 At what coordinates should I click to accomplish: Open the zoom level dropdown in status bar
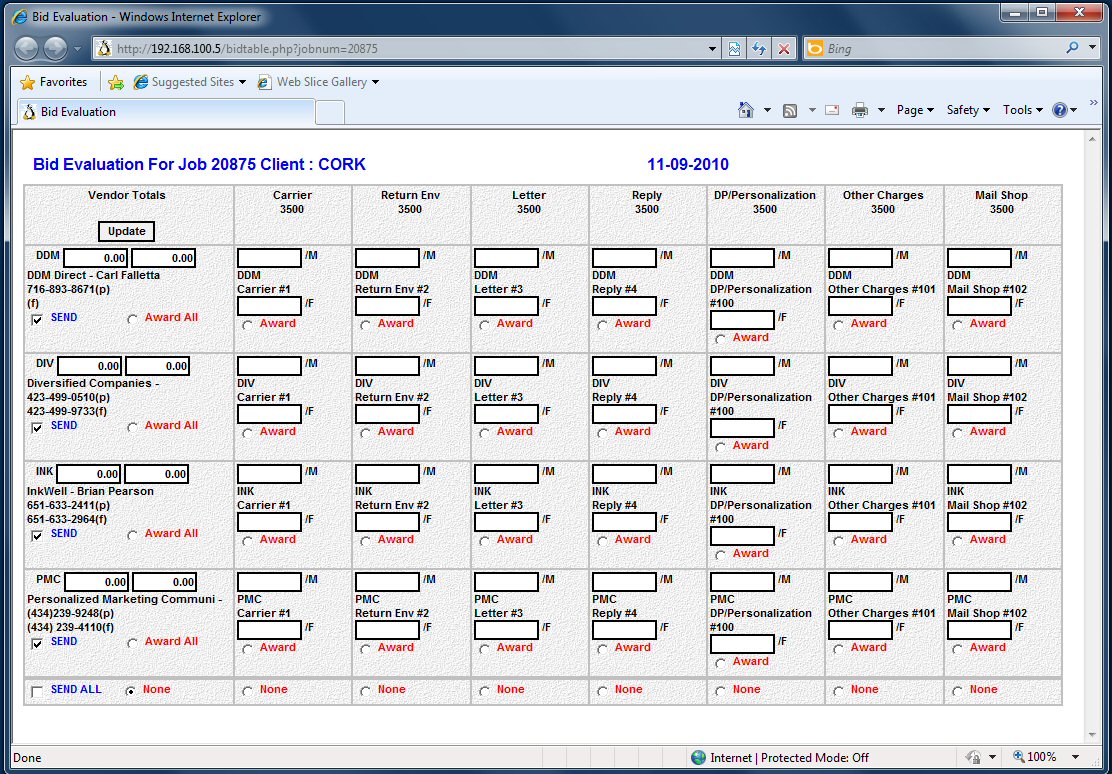point(1075,758)
